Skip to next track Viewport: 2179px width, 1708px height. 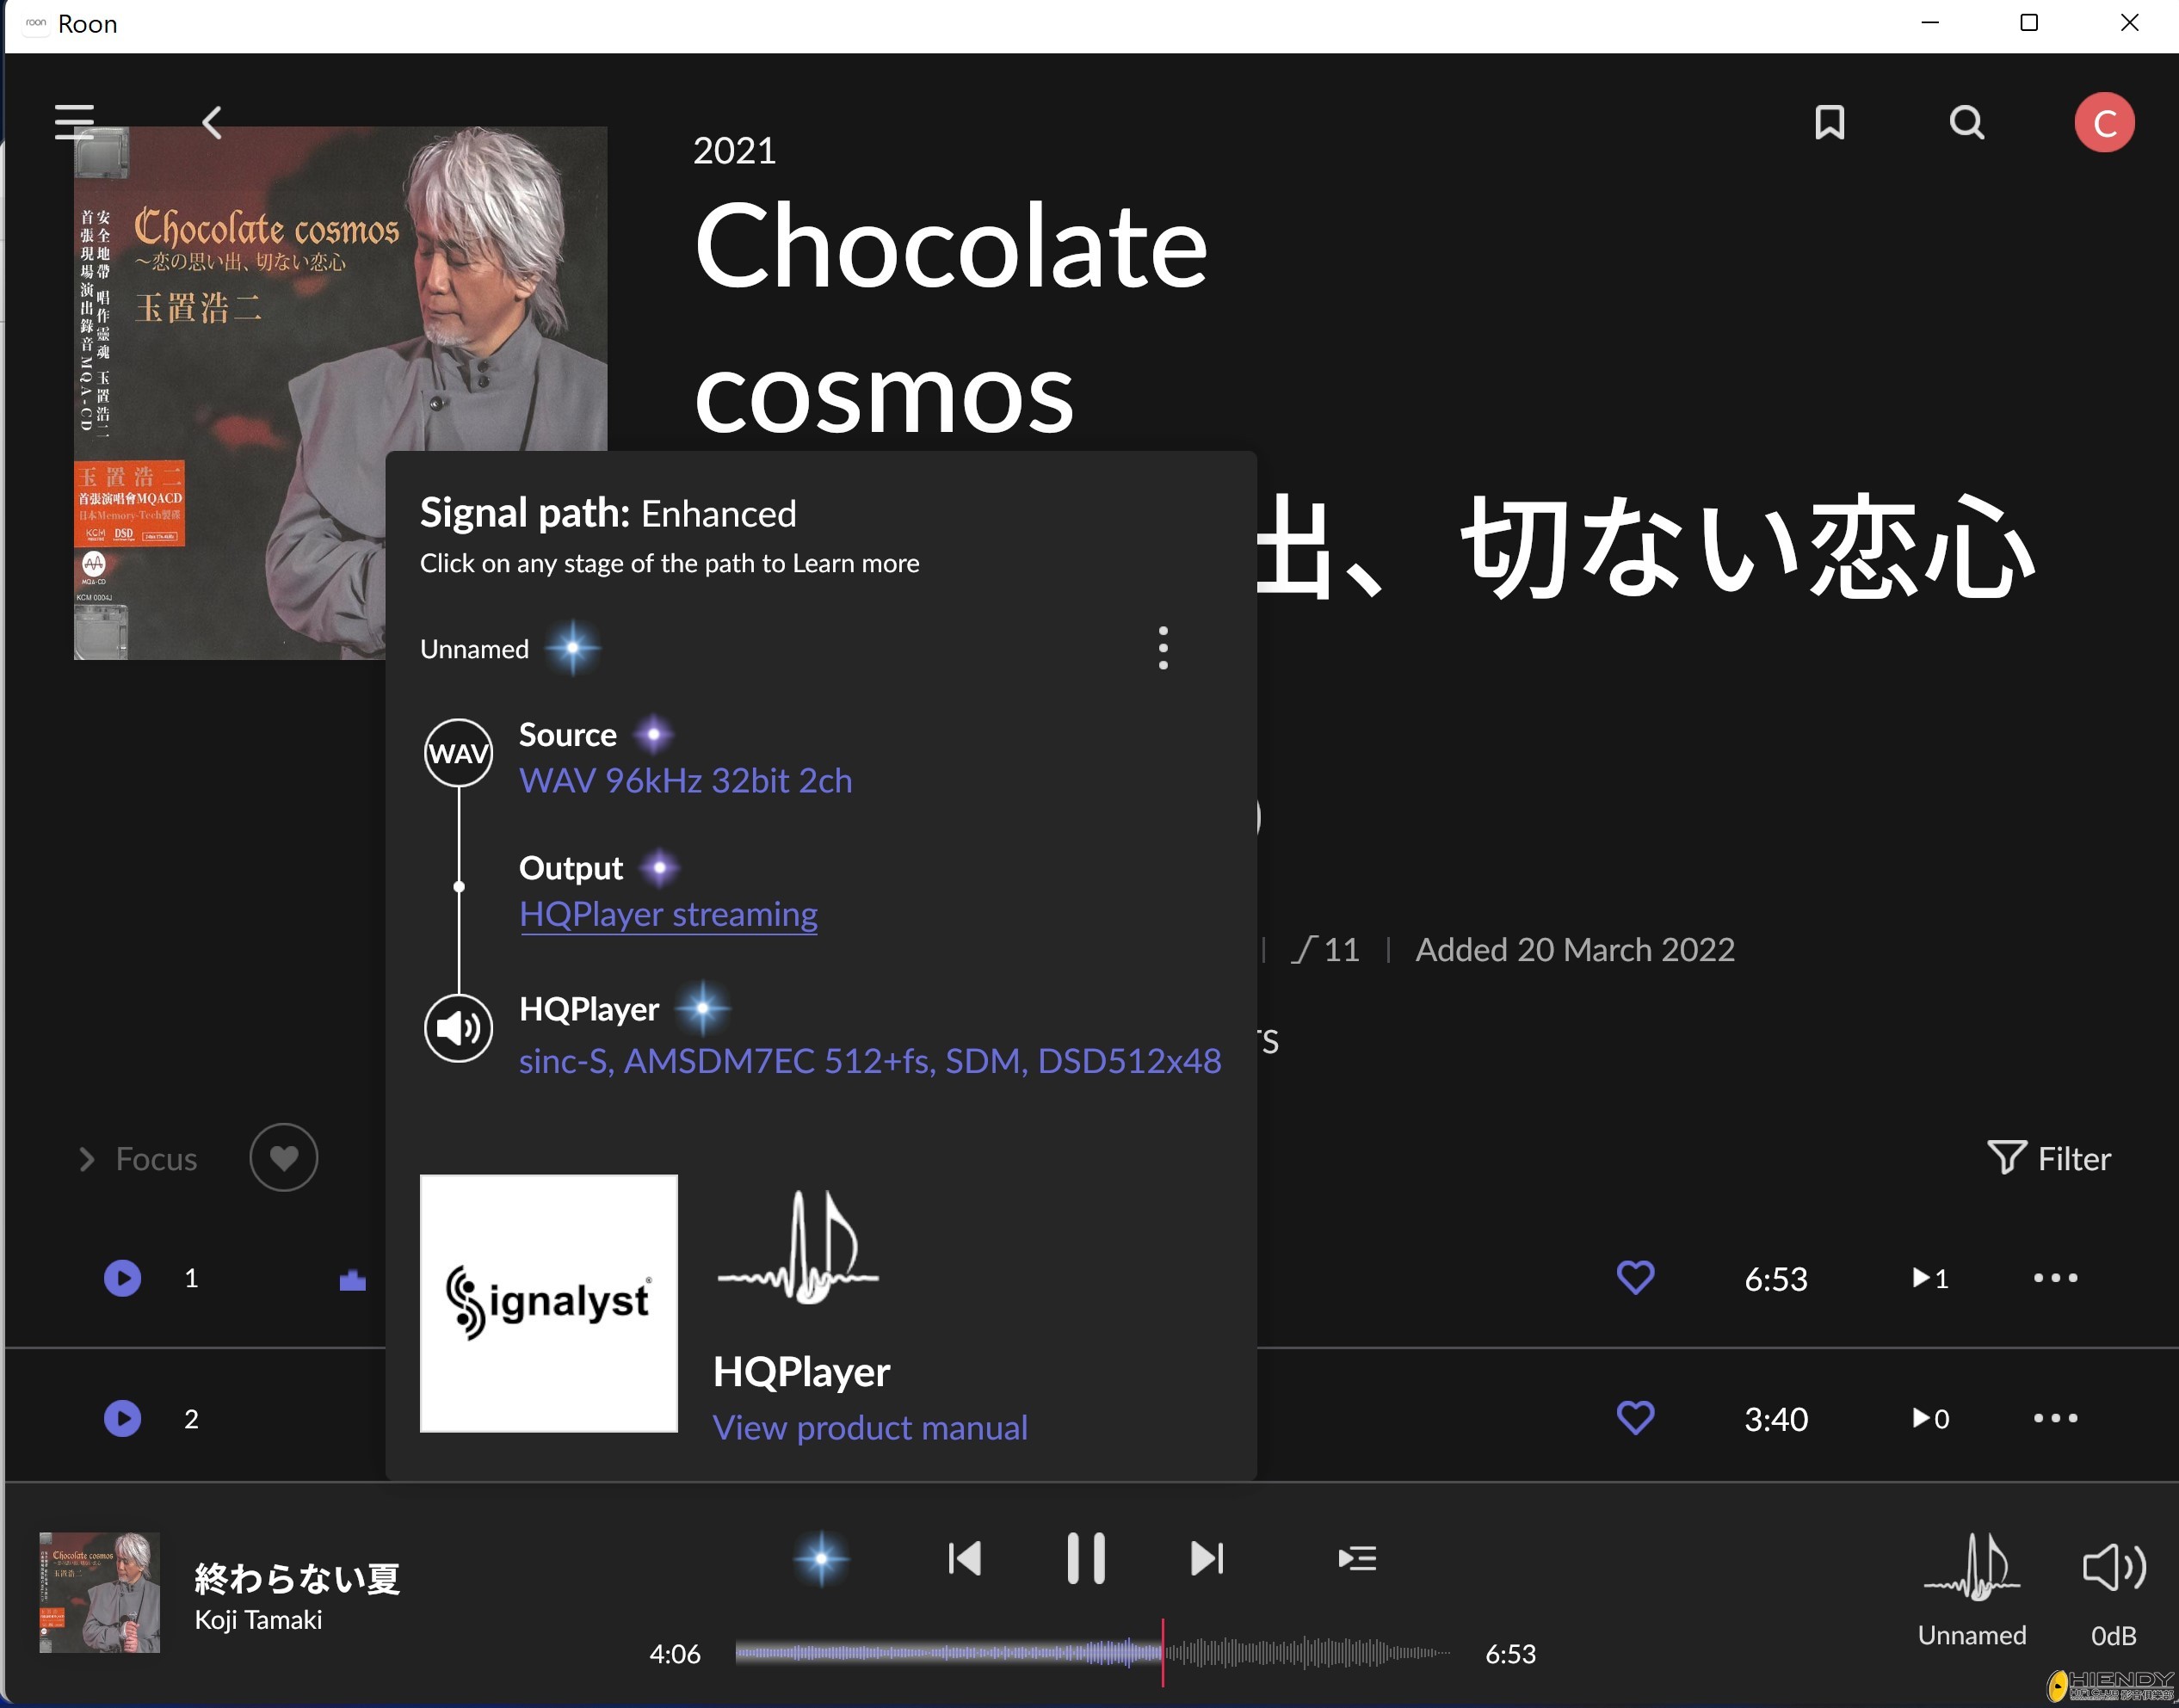[x=1207, y=1558]
